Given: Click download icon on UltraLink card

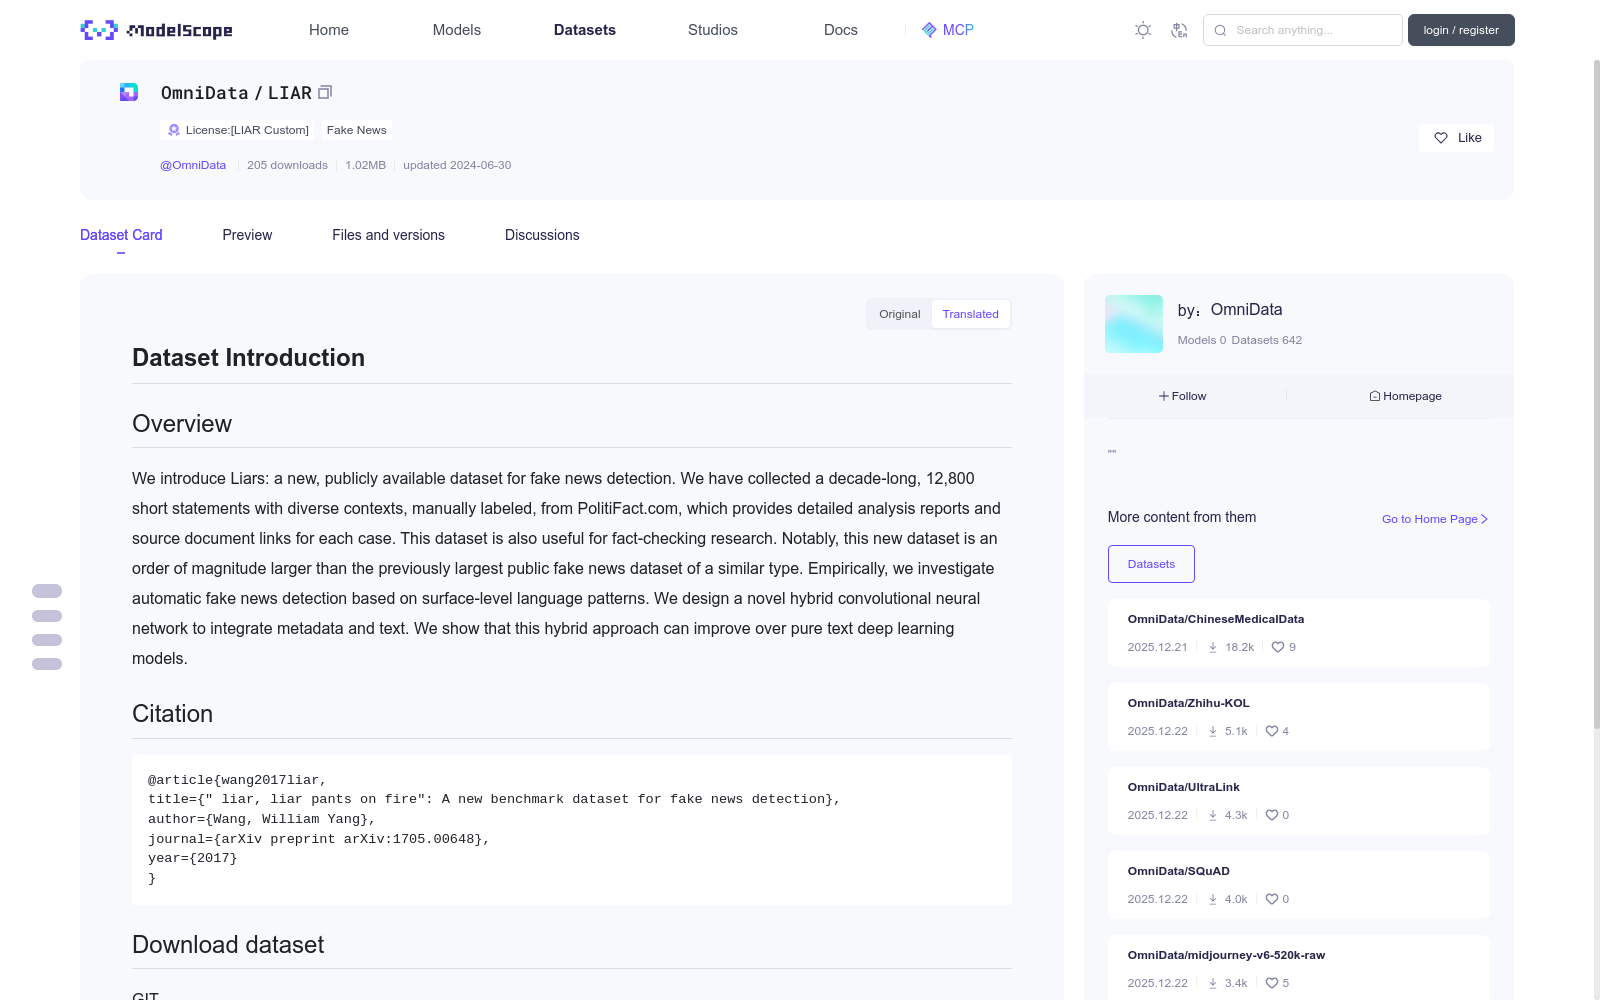Looking at the screenshot, I should click(1213, 815).
